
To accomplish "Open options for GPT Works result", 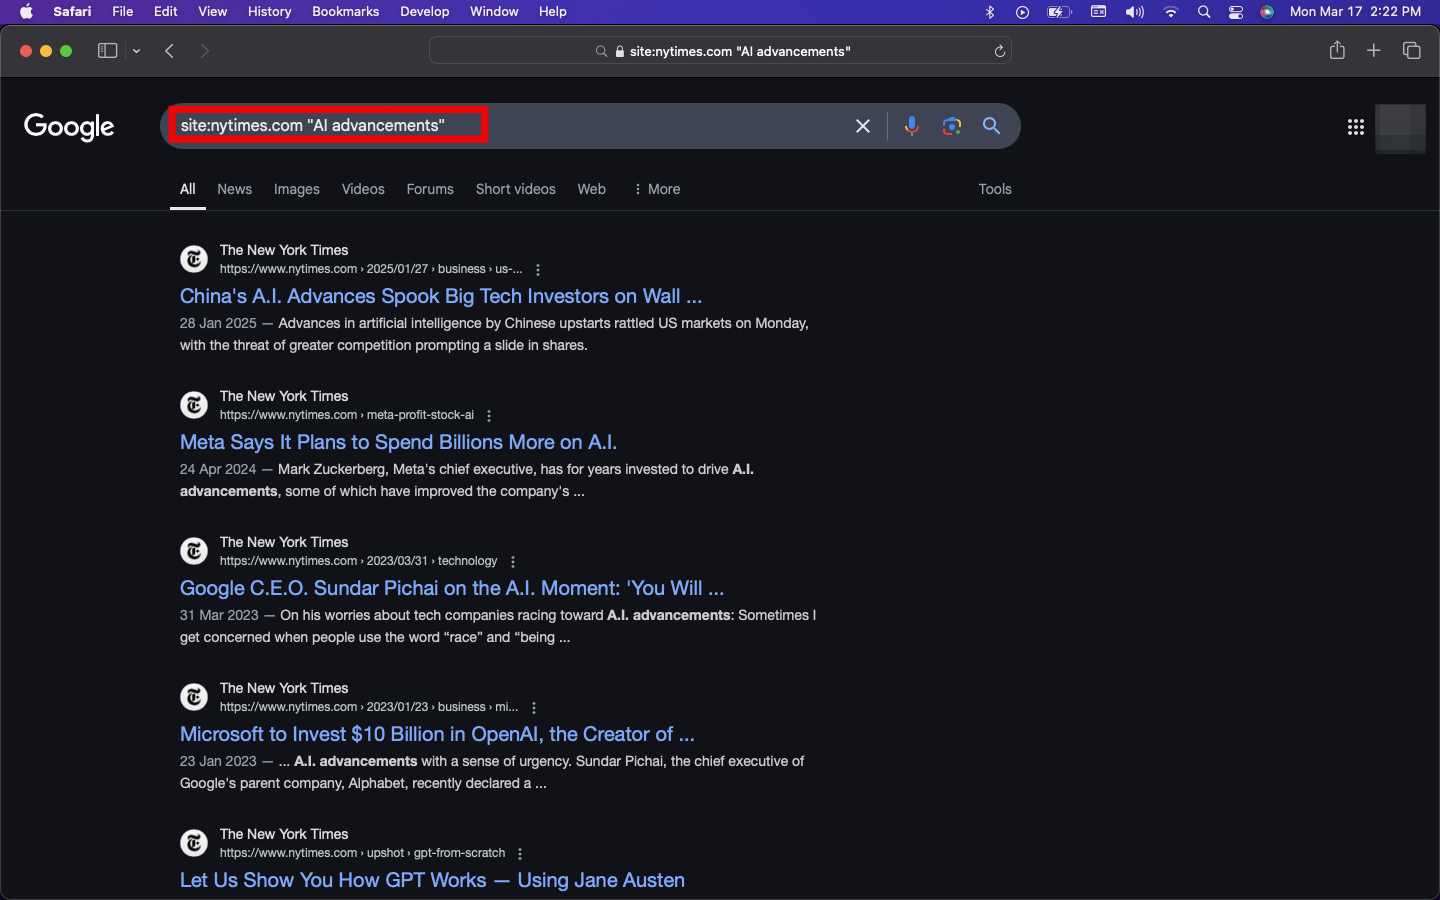I will (520, 854).
